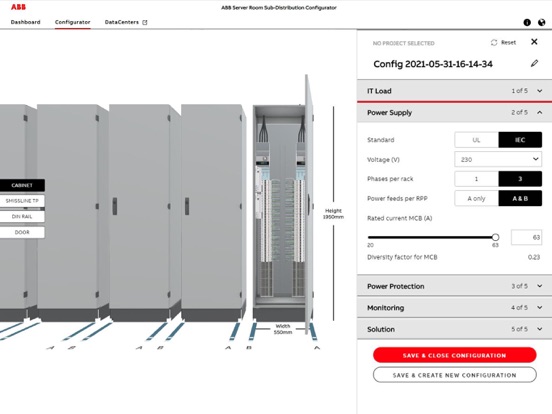Select A & B power feeds

click(x=520, y=199)
